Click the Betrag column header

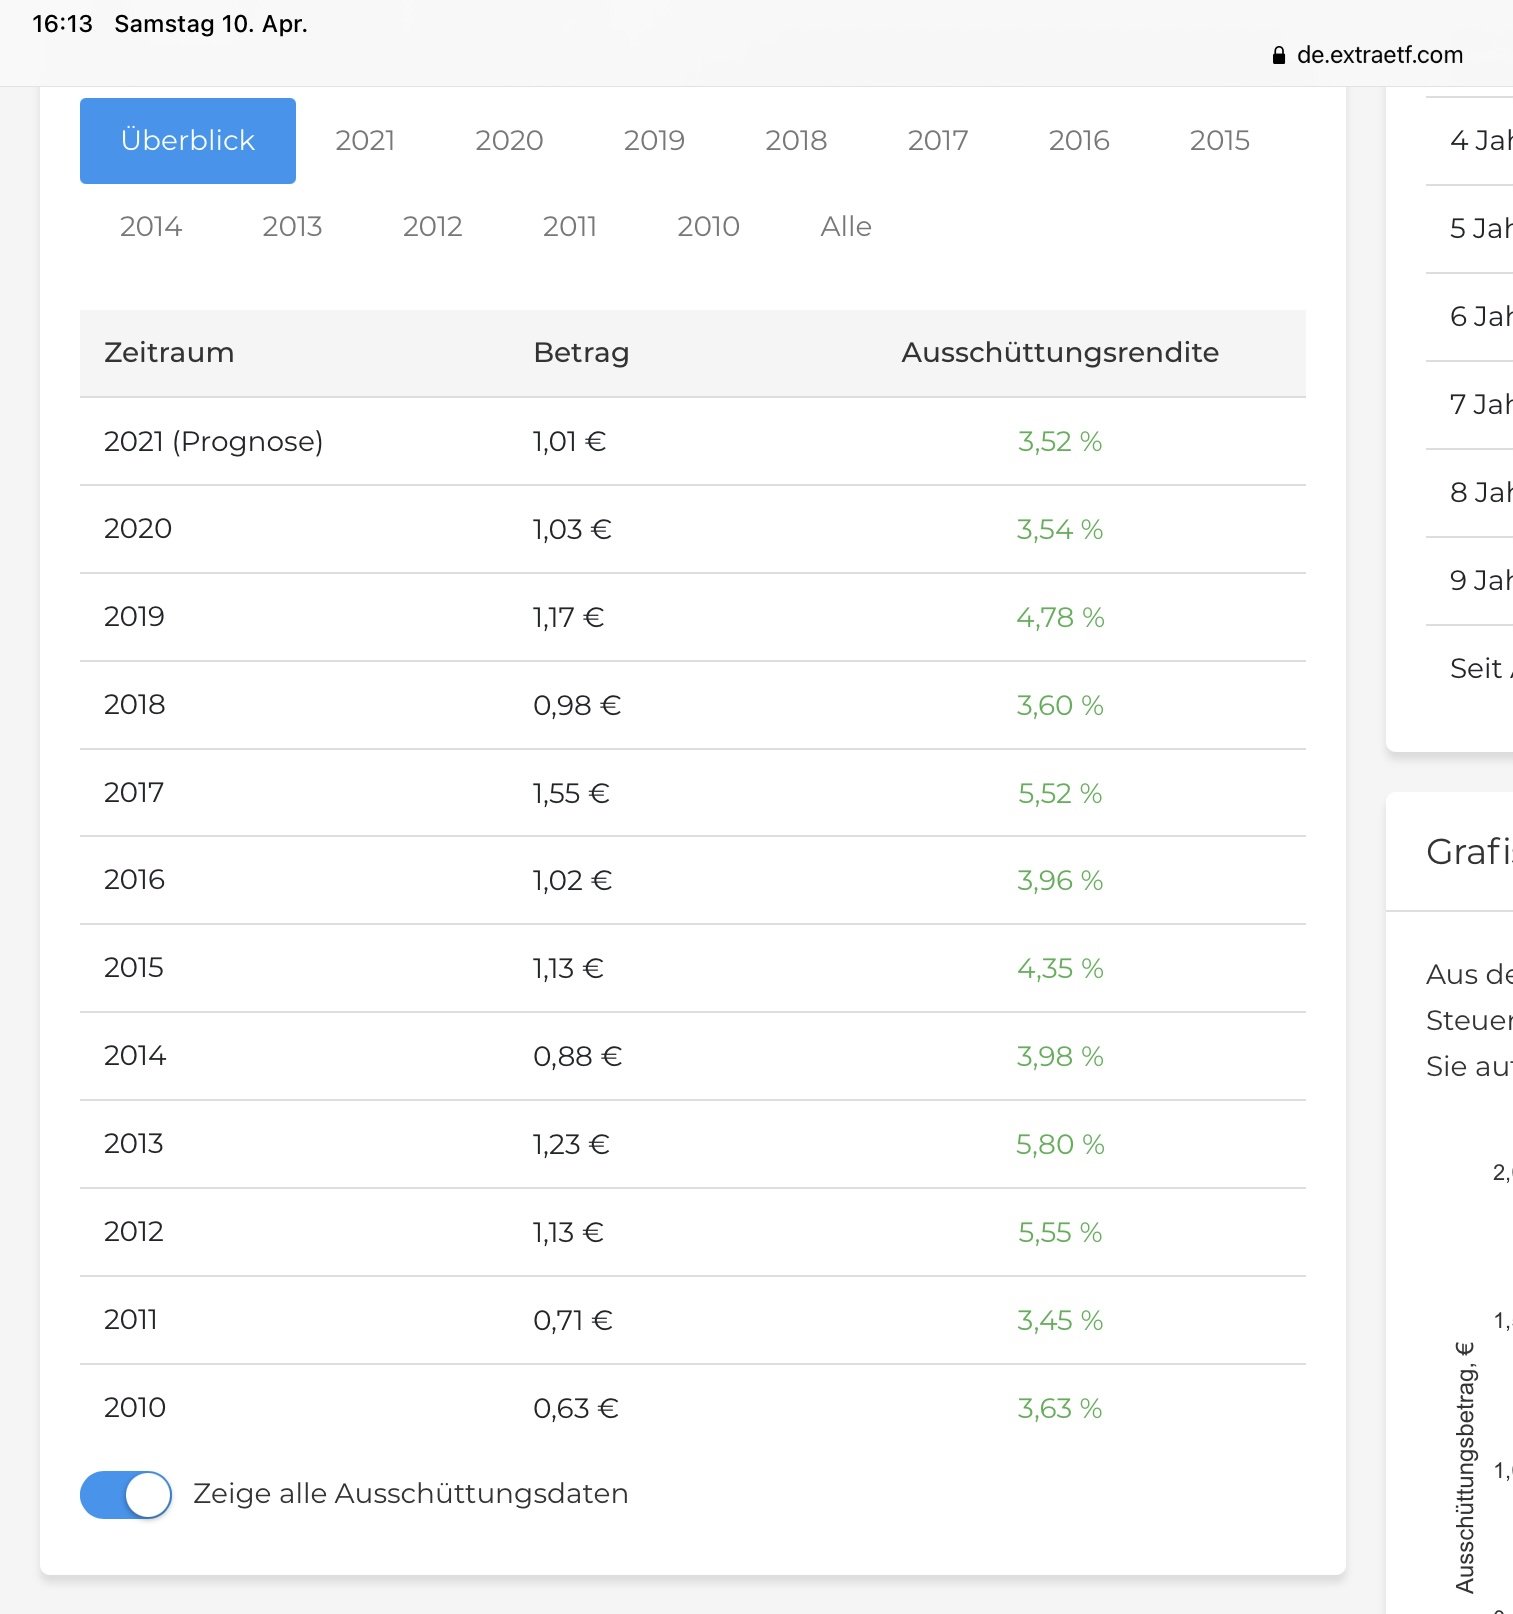[581, 353]
